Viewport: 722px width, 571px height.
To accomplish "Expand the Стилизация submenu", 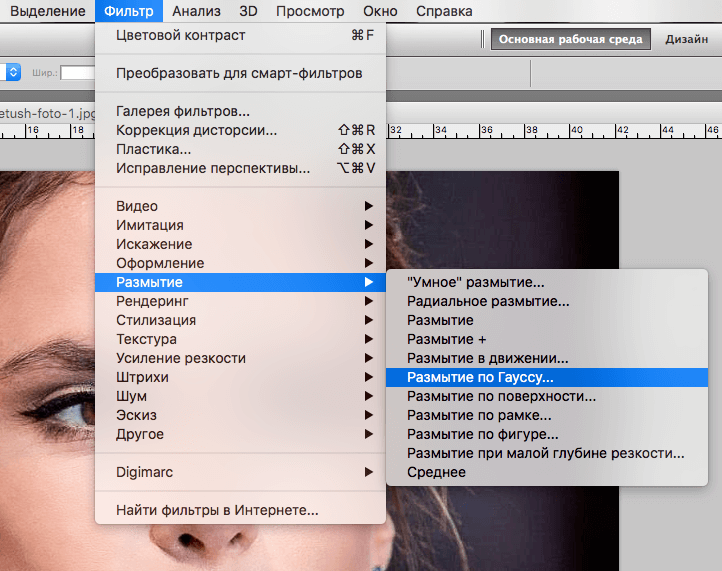I will pyautogui.click(x=240, y=320).
